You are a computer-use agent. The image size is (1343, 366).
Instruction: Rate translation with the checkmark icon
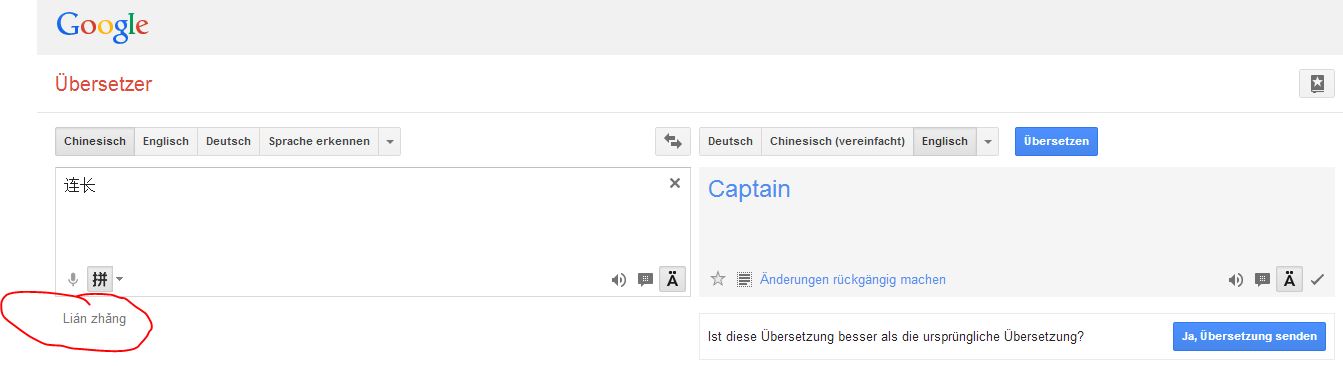[x=1317, y=280]
